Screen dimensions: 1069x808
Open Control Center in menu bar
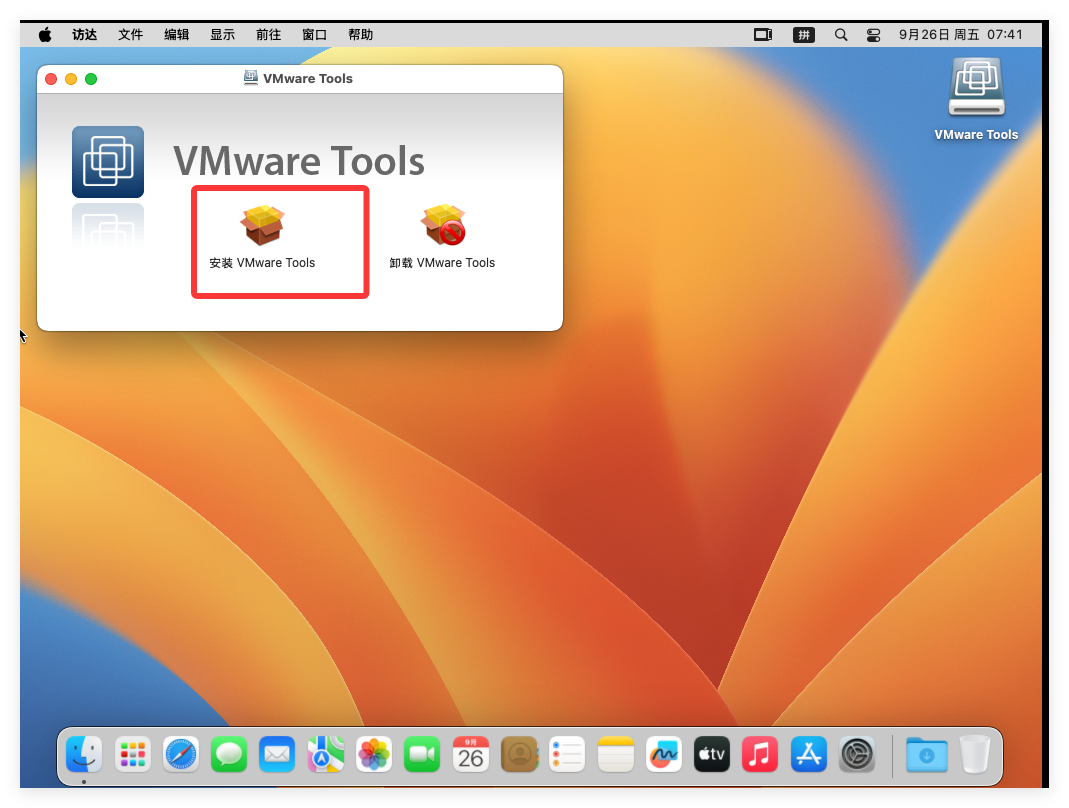(873, 35)
